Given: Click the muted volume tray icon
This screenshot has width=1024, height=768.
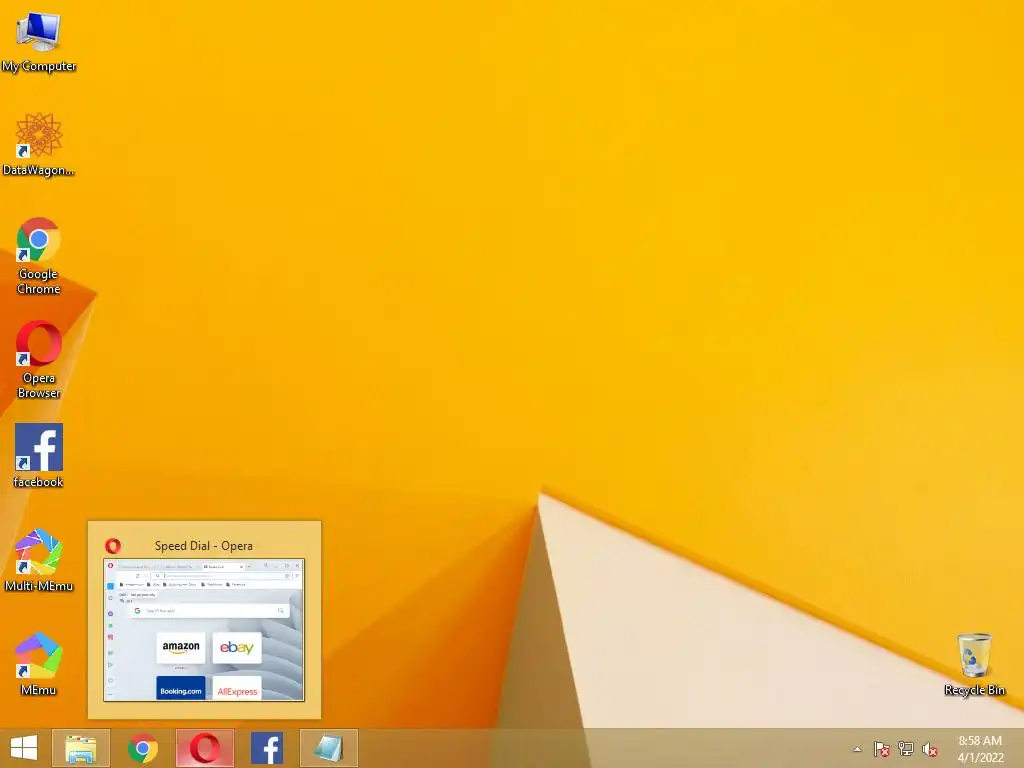Looking at the screenshot, I should [x=930, y=749].
